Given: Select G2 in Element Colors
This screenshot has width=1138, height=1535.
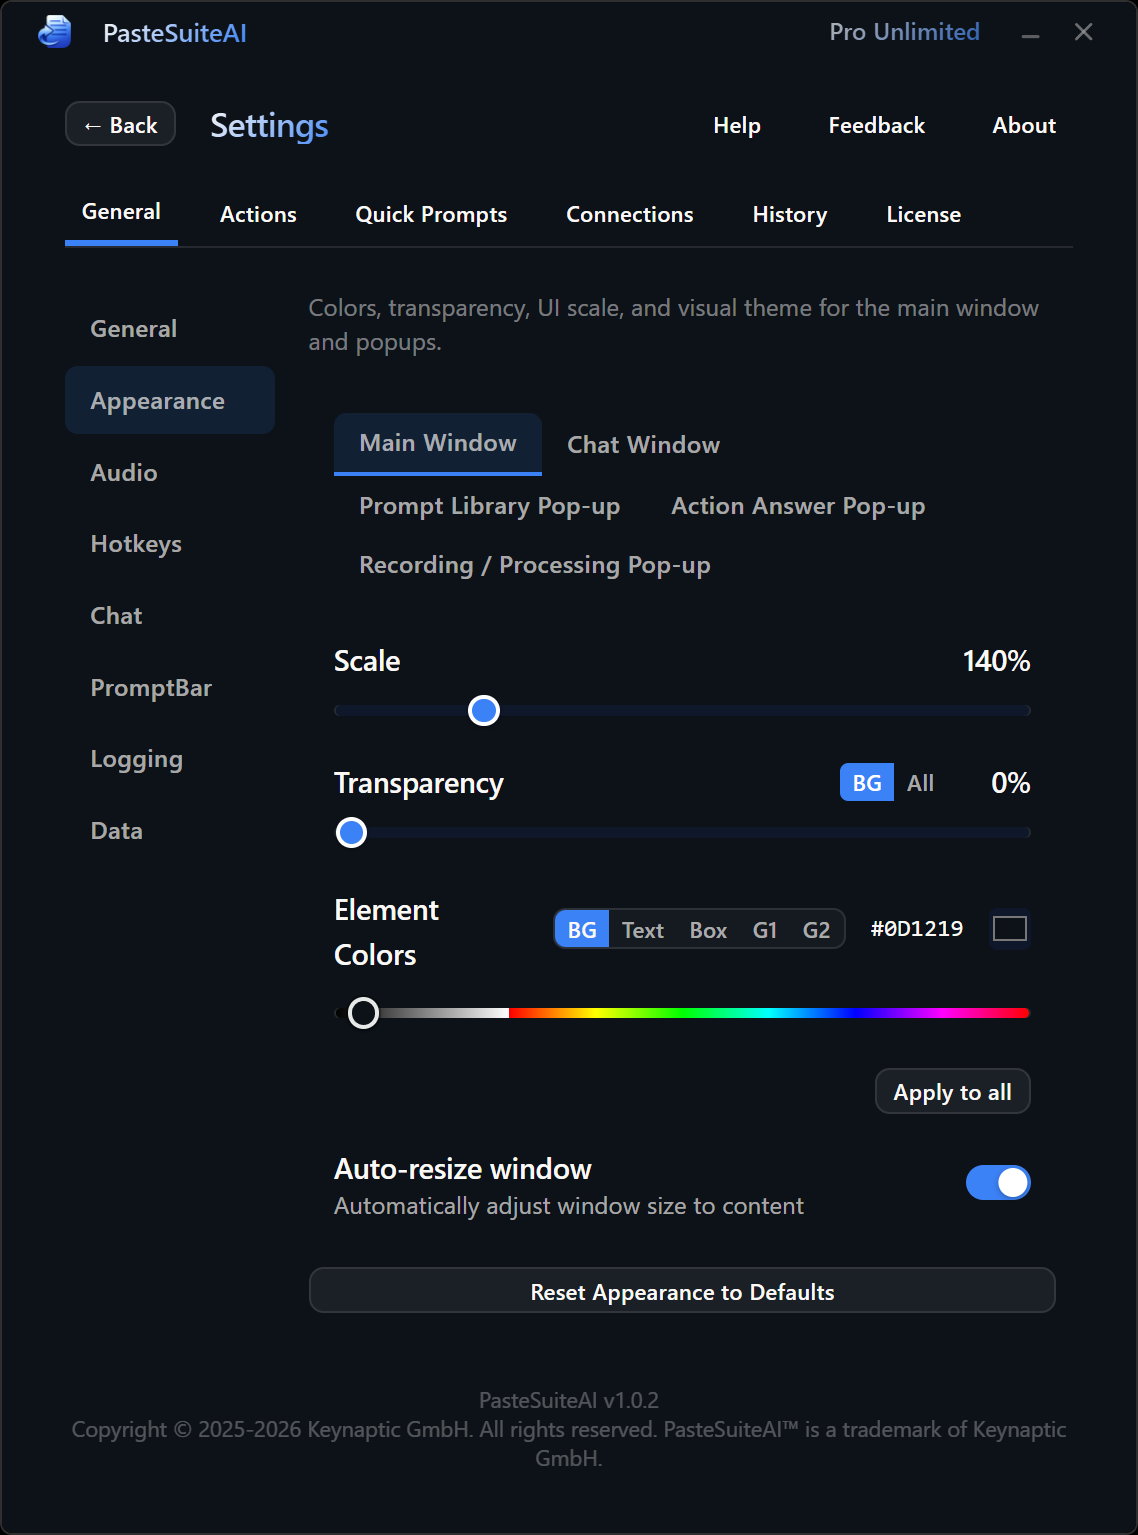Looking at the screenshot, I should pos(816,930).
